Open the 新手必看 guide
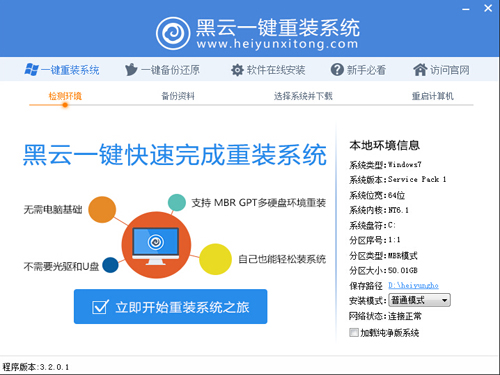 click(x=358, y=70)
